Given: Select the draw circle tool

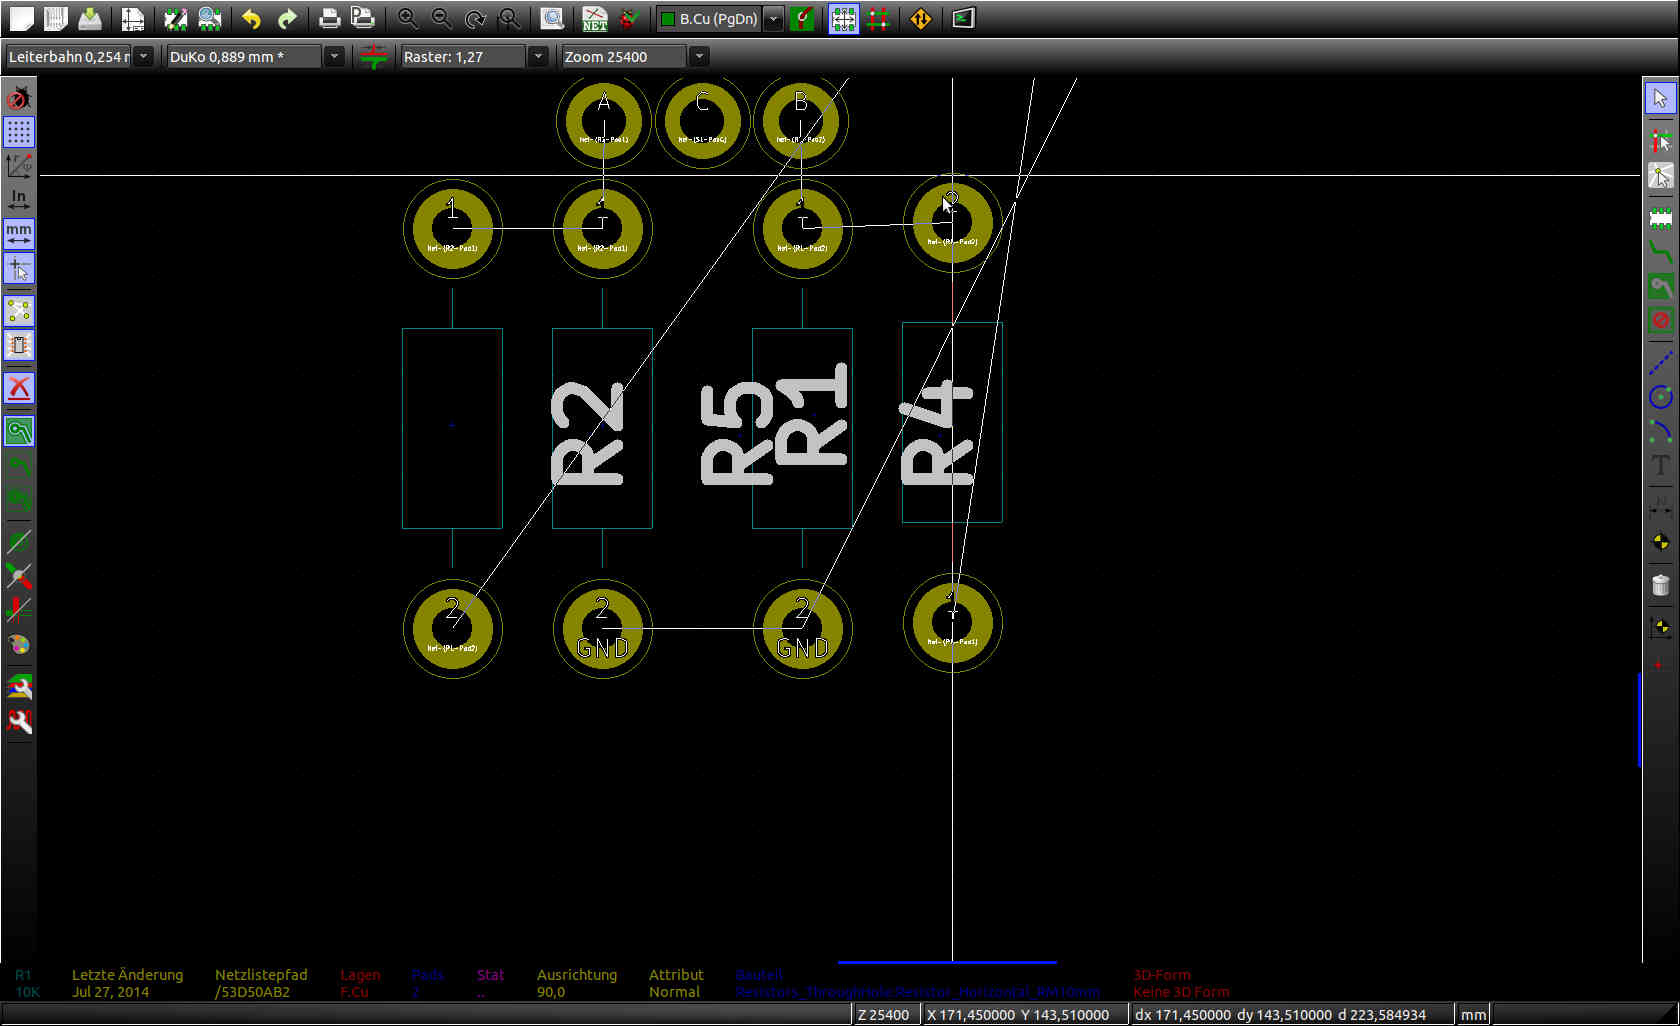Looking at the screenshot, I should point(1660,397).
